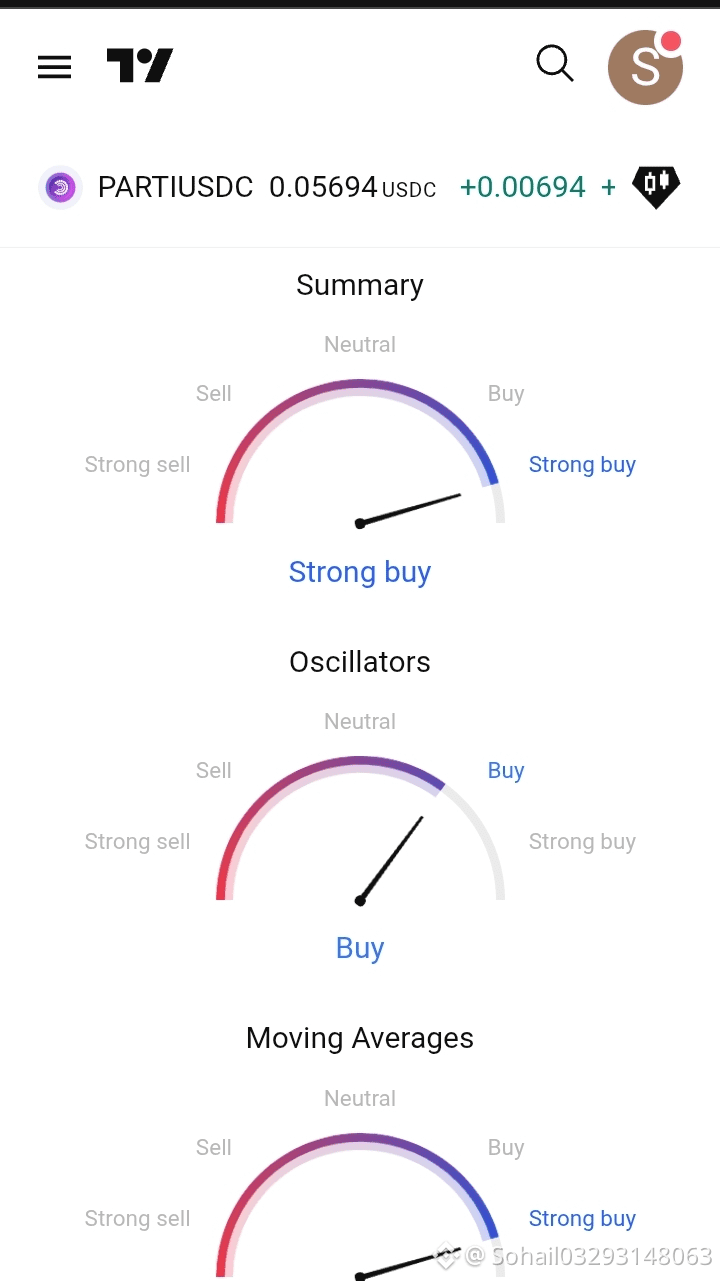Viewport: 720px width, 1281px height.
Task: Select the Summary section heading
Action: [360, 285]
